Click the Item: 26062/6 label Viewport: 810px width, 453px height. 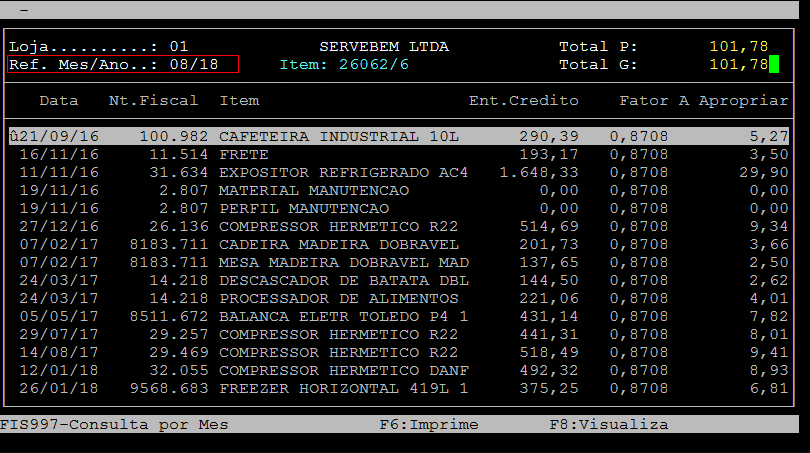click(x=344, y=65)
